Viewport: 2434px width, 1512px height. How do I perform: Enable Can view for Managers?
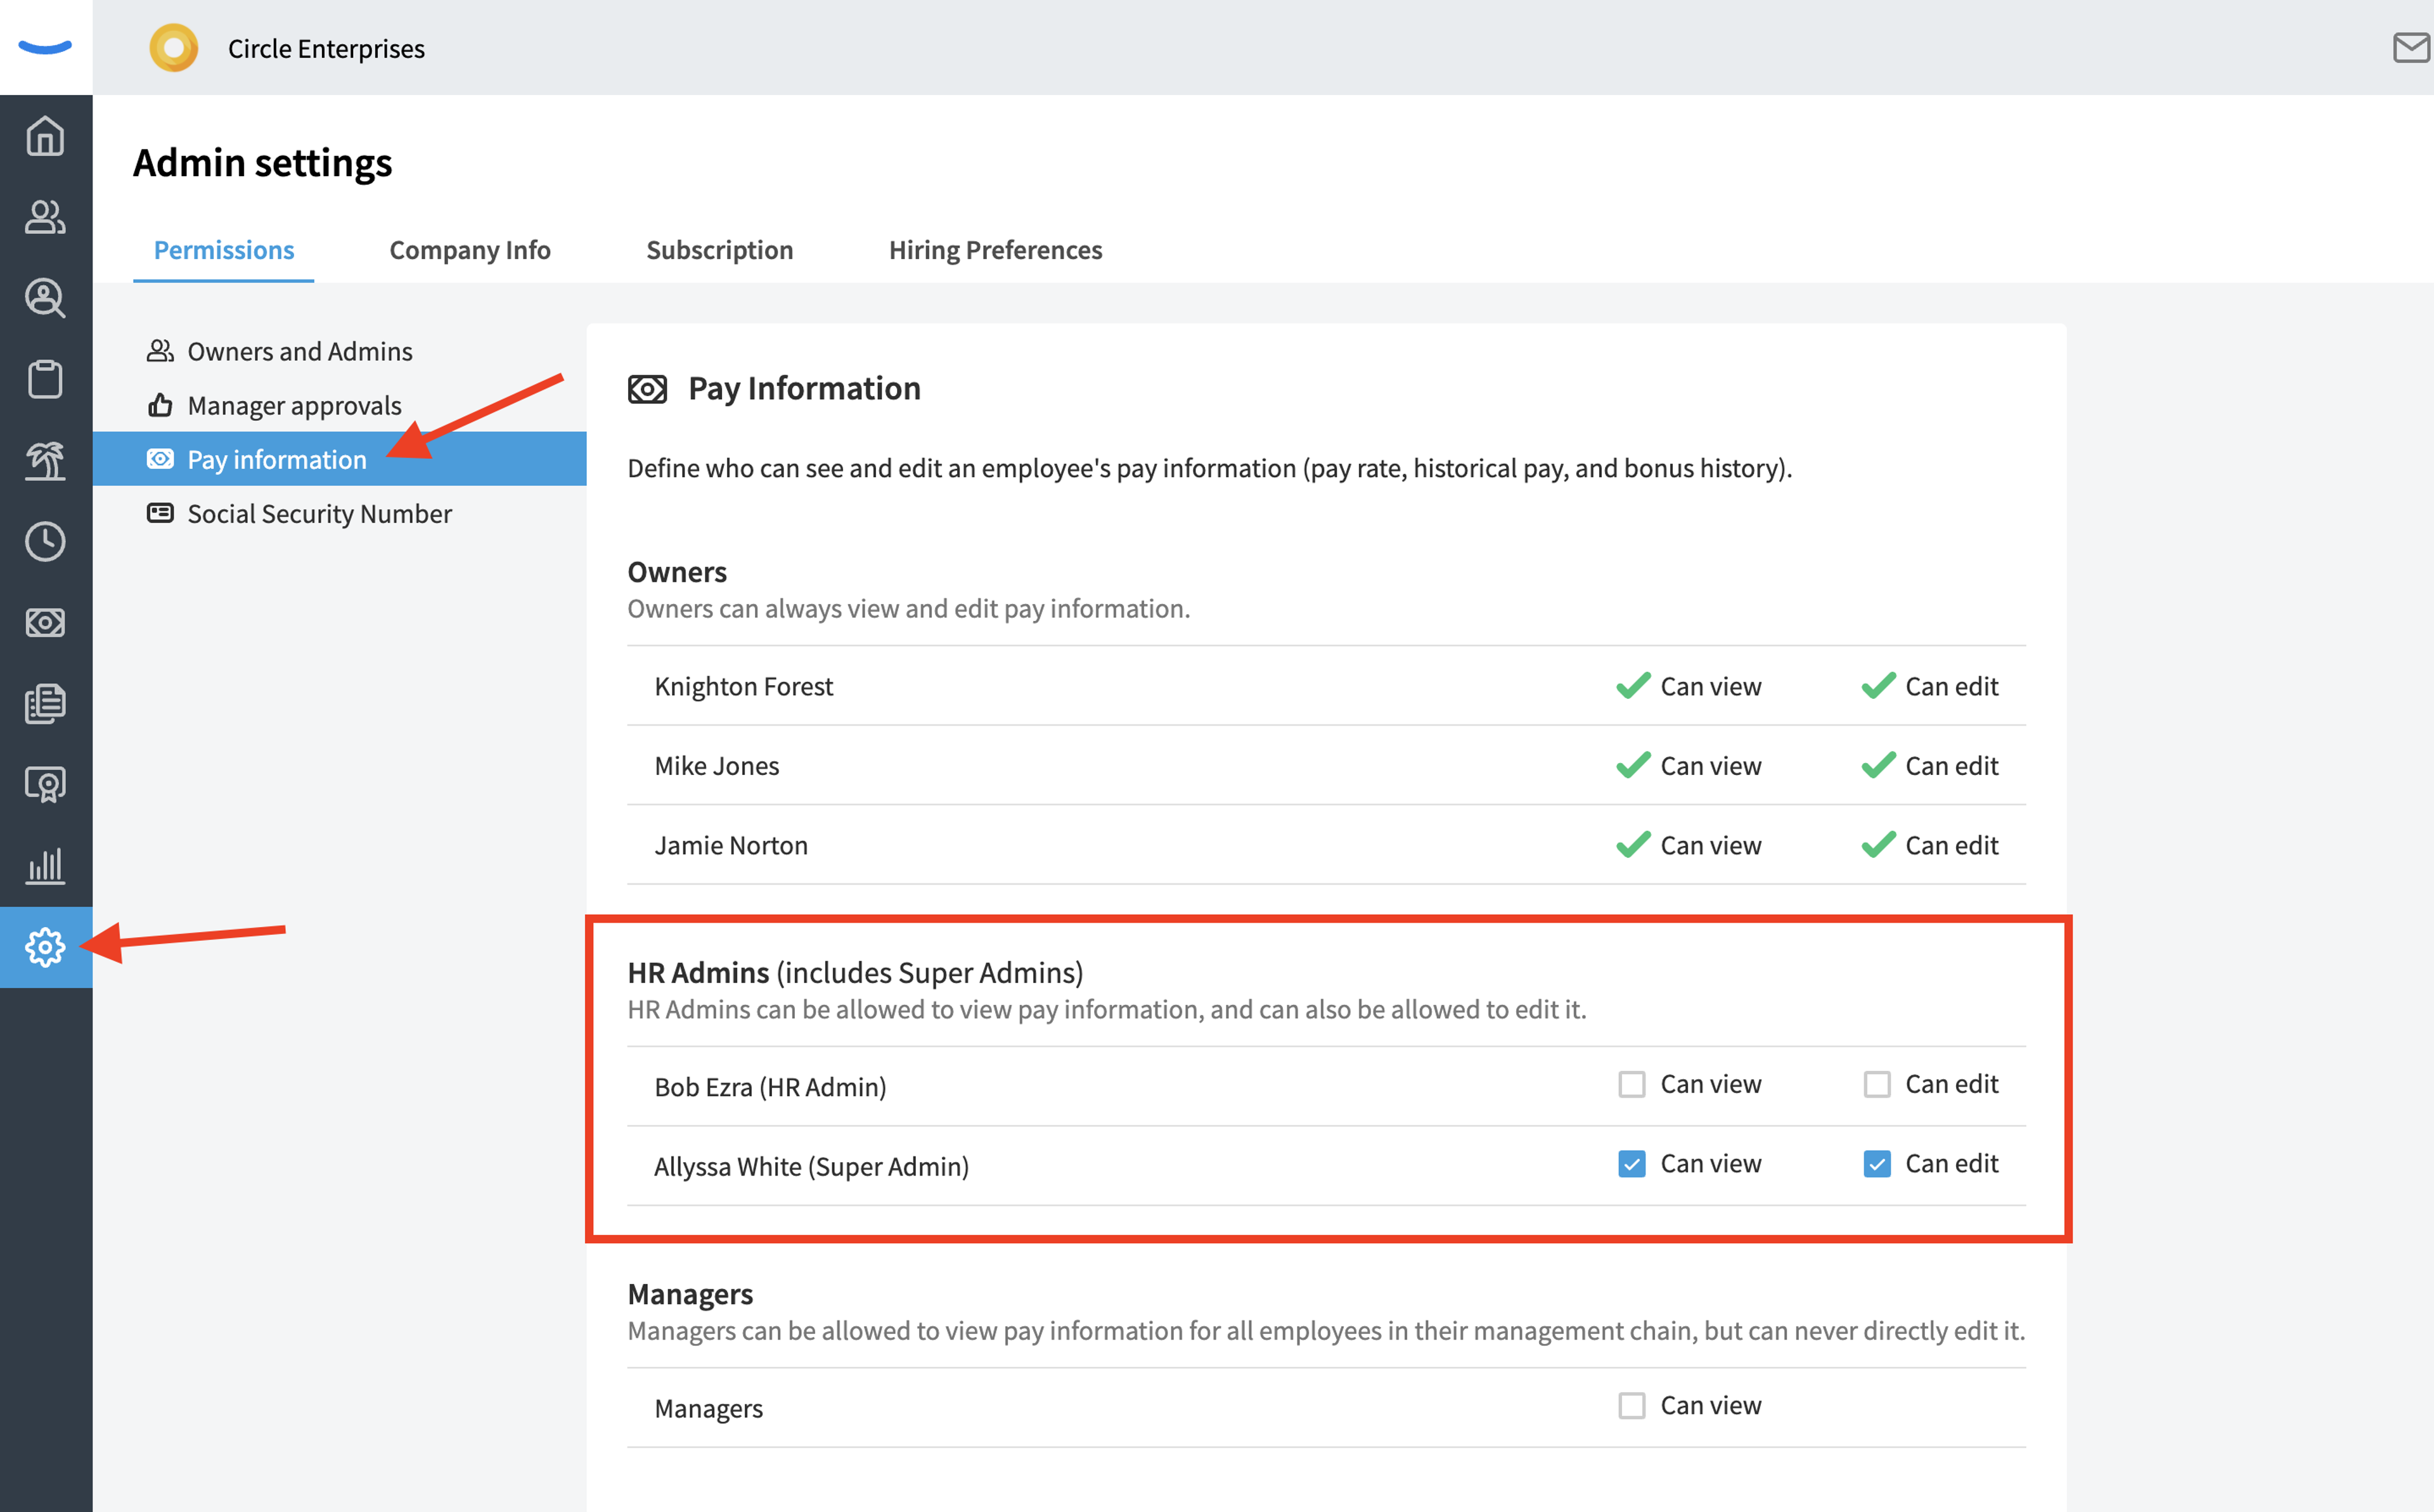point(1632,1406)
